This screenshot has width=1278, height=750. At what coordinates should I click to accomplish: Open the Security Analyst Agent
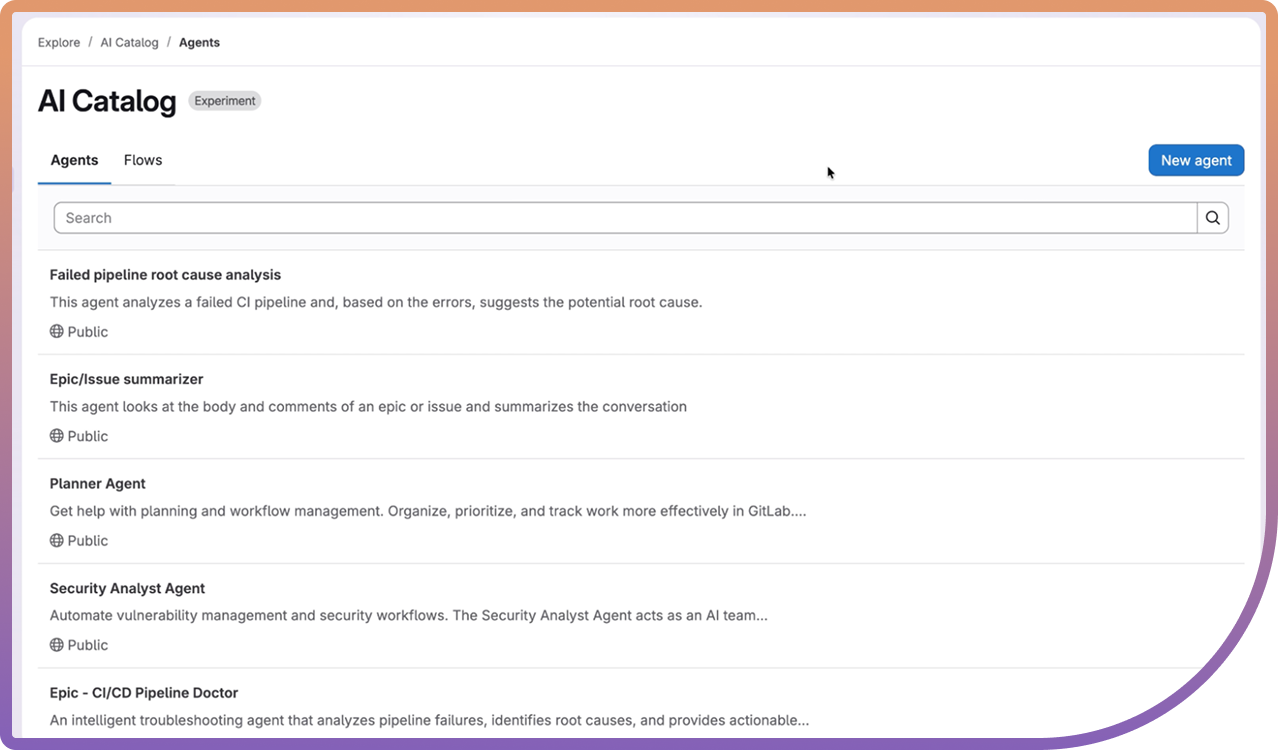tap(127, 588)
